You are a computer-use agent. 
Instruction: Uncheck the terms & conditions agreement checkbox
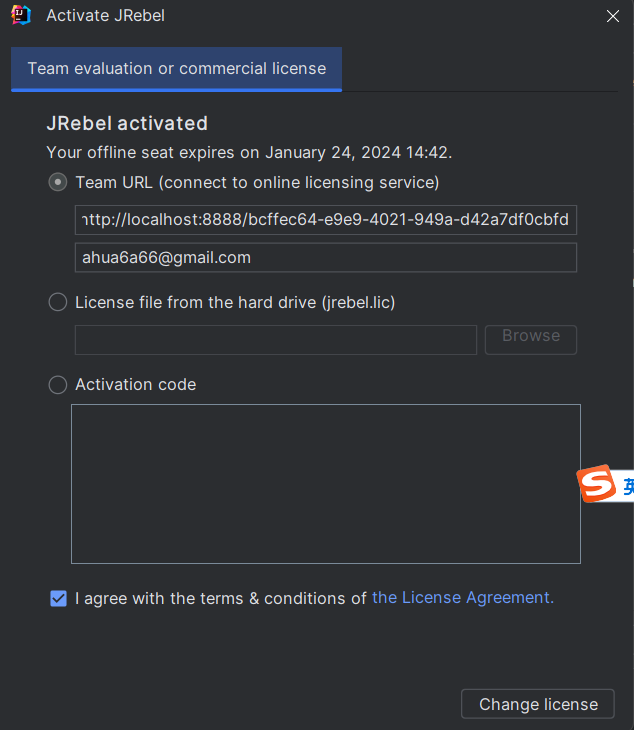click(x=58, y=599)
